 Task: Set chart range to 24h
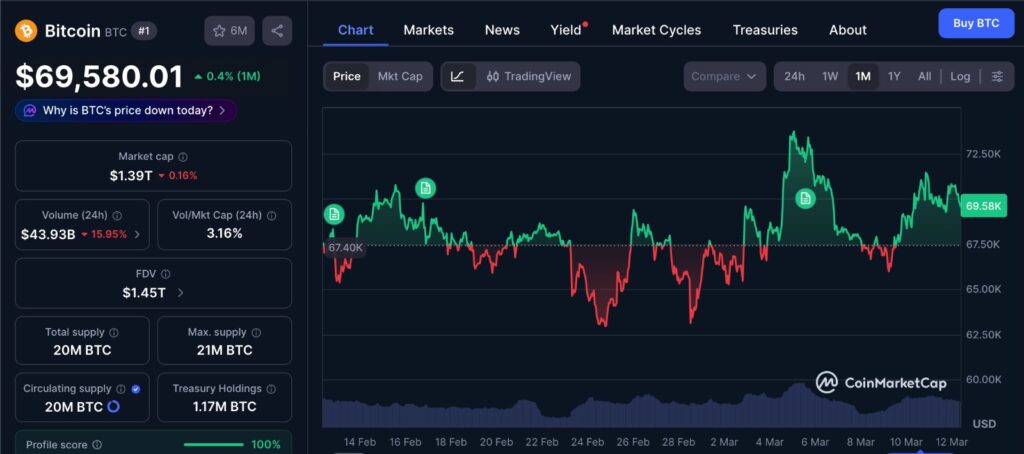tap(794, 76)
